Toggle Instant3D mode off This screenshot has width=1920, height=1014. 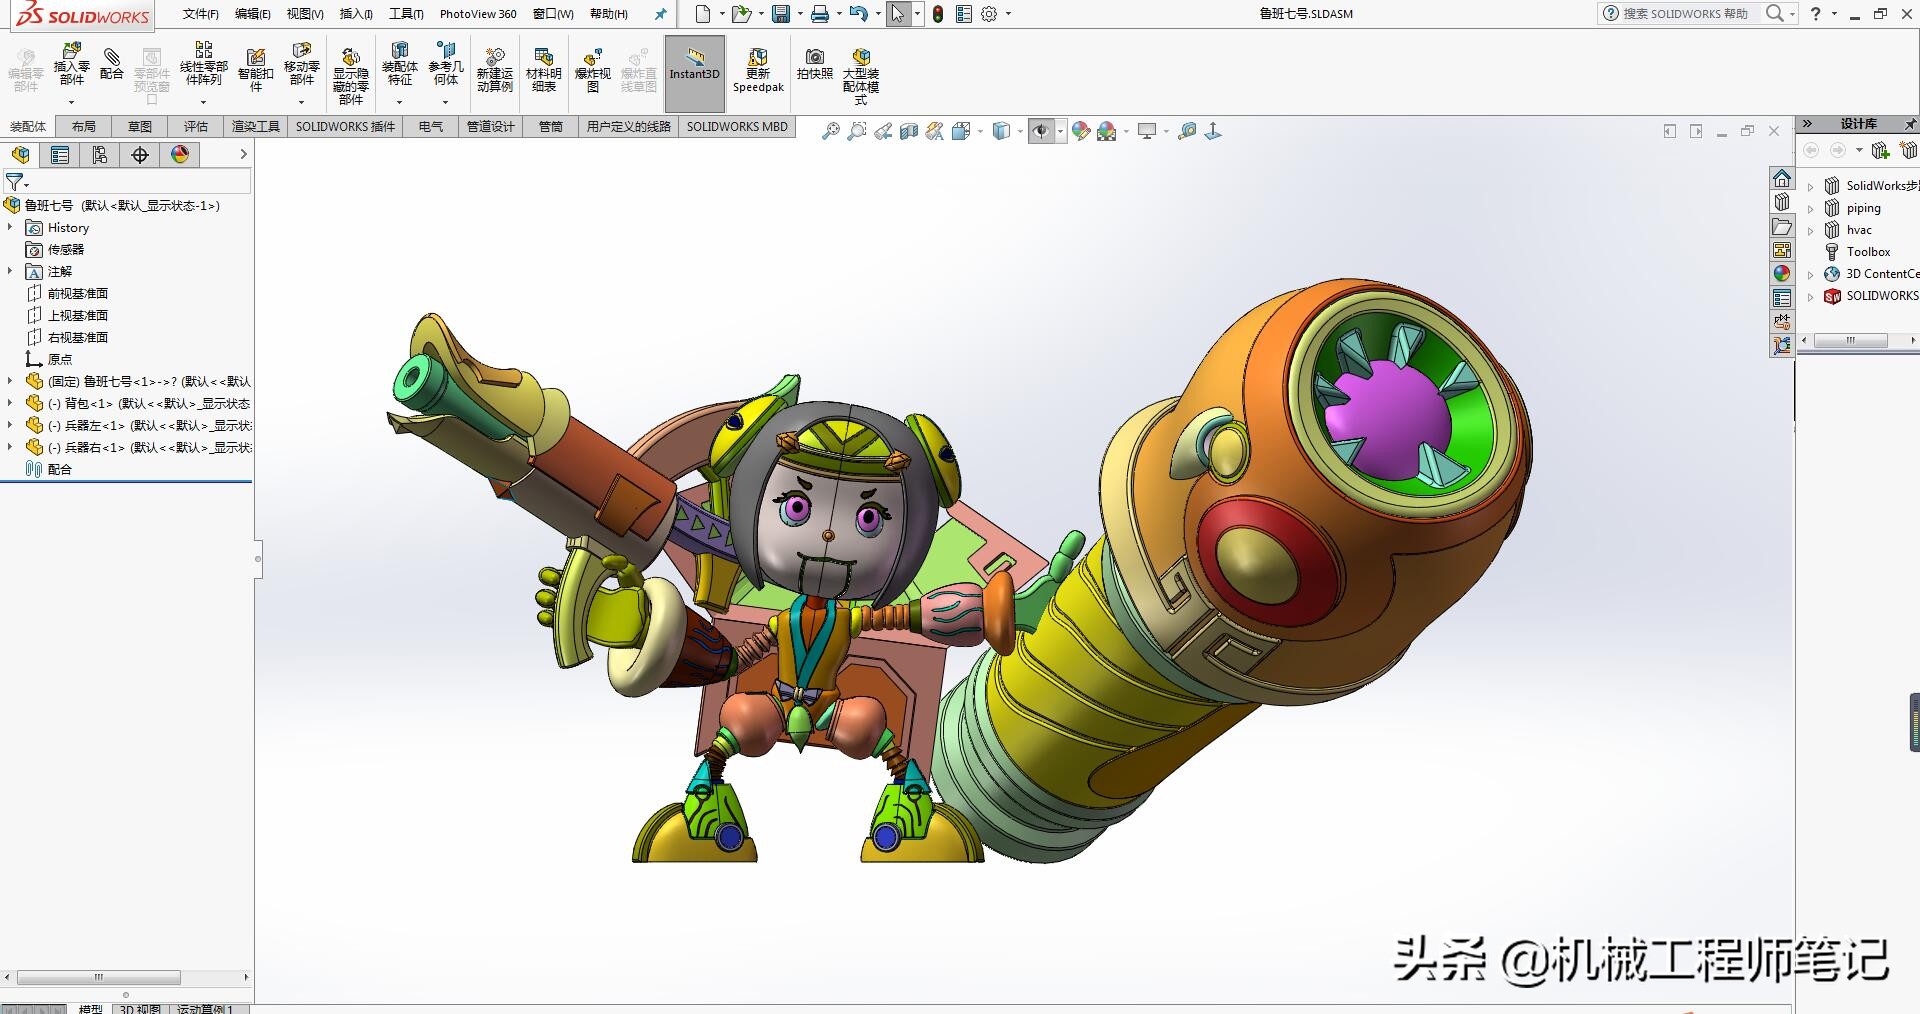click(x=694, y=68)
